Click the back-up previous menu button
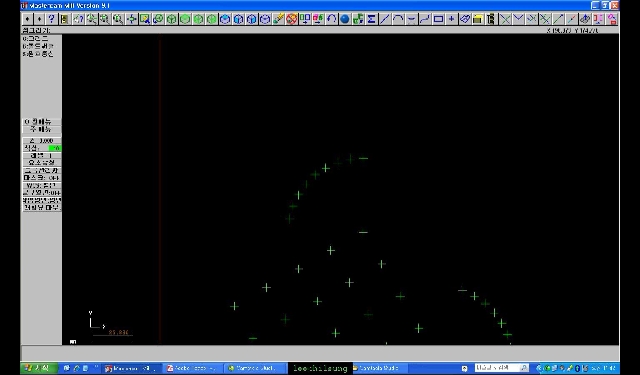The image size is (640, 375). (x=42, y=122)
